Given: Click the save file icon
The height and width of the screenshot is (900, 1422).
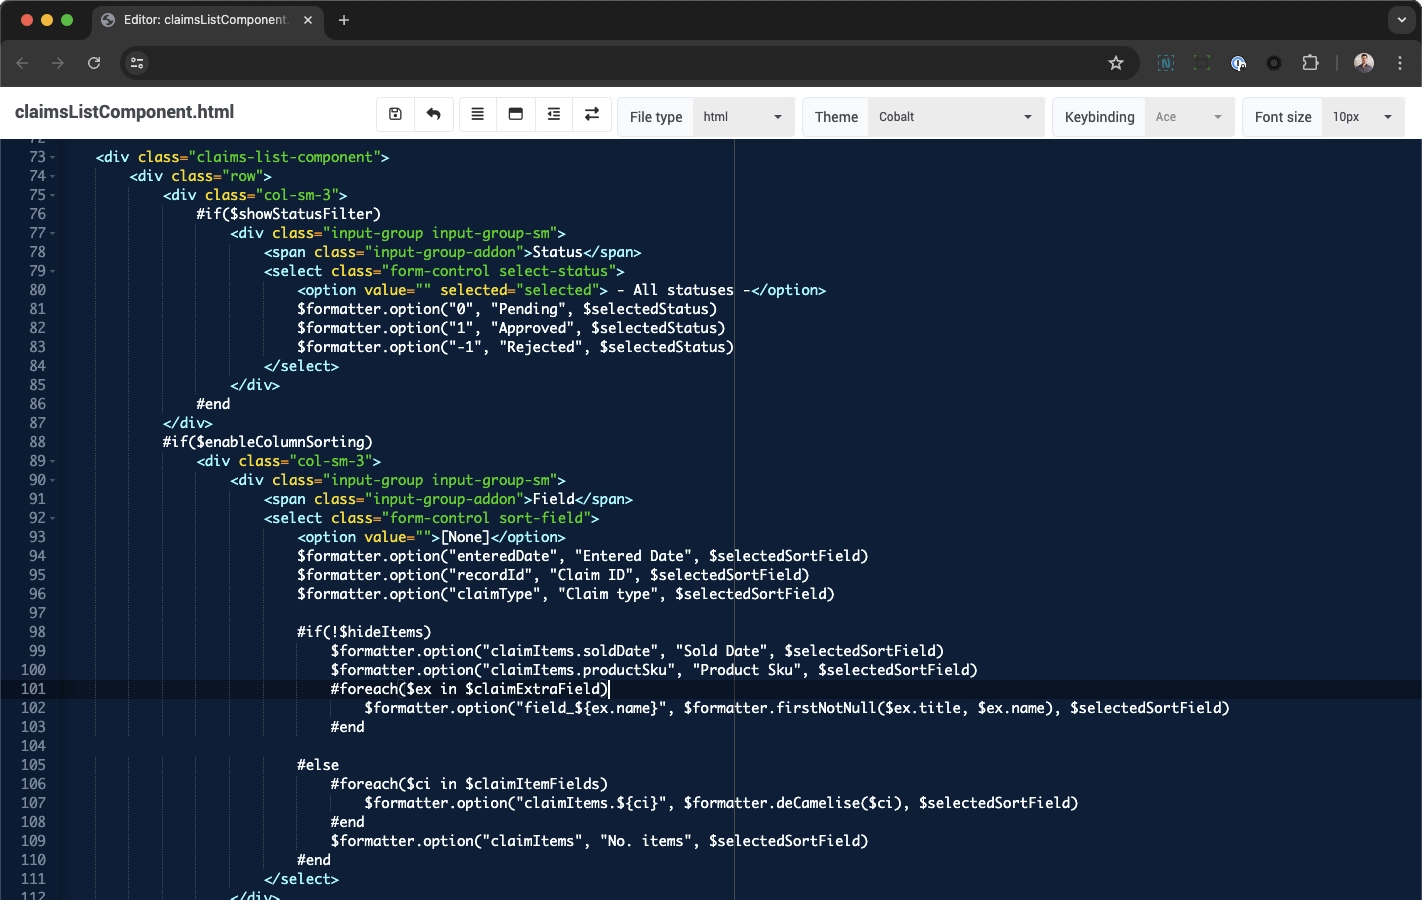Looking at the screenshot, I should 395,115.
